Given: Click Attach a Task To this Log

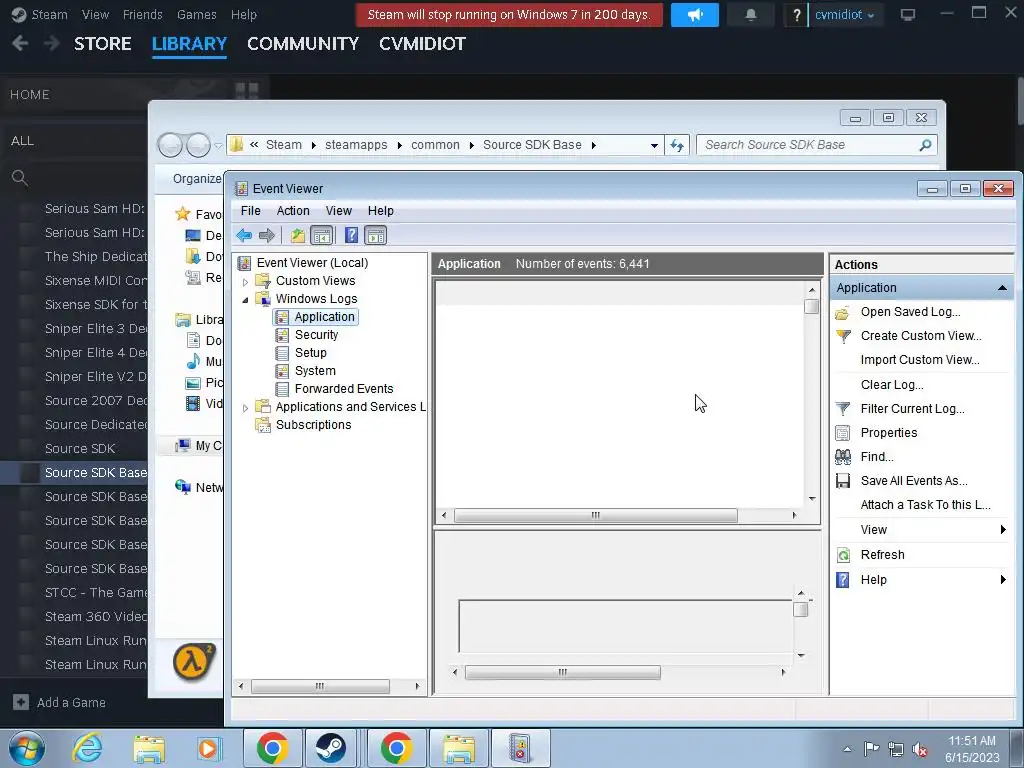Looking at the screenshot, I should [925, 505].
